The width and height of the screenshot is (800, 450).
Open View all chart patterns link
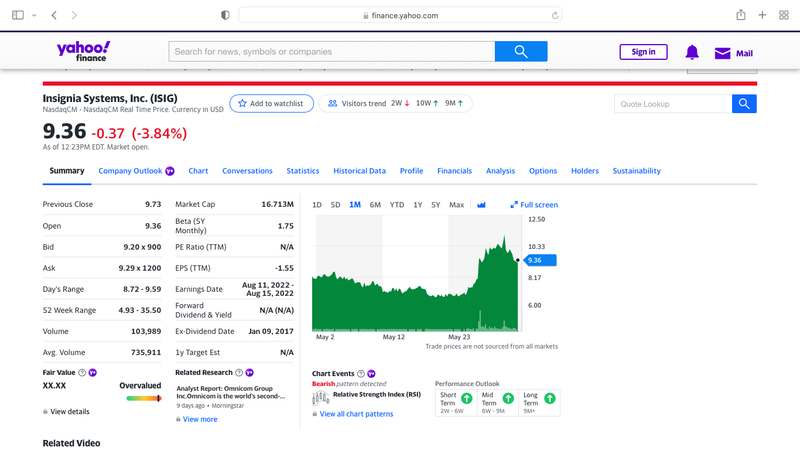tap(356, 414)
